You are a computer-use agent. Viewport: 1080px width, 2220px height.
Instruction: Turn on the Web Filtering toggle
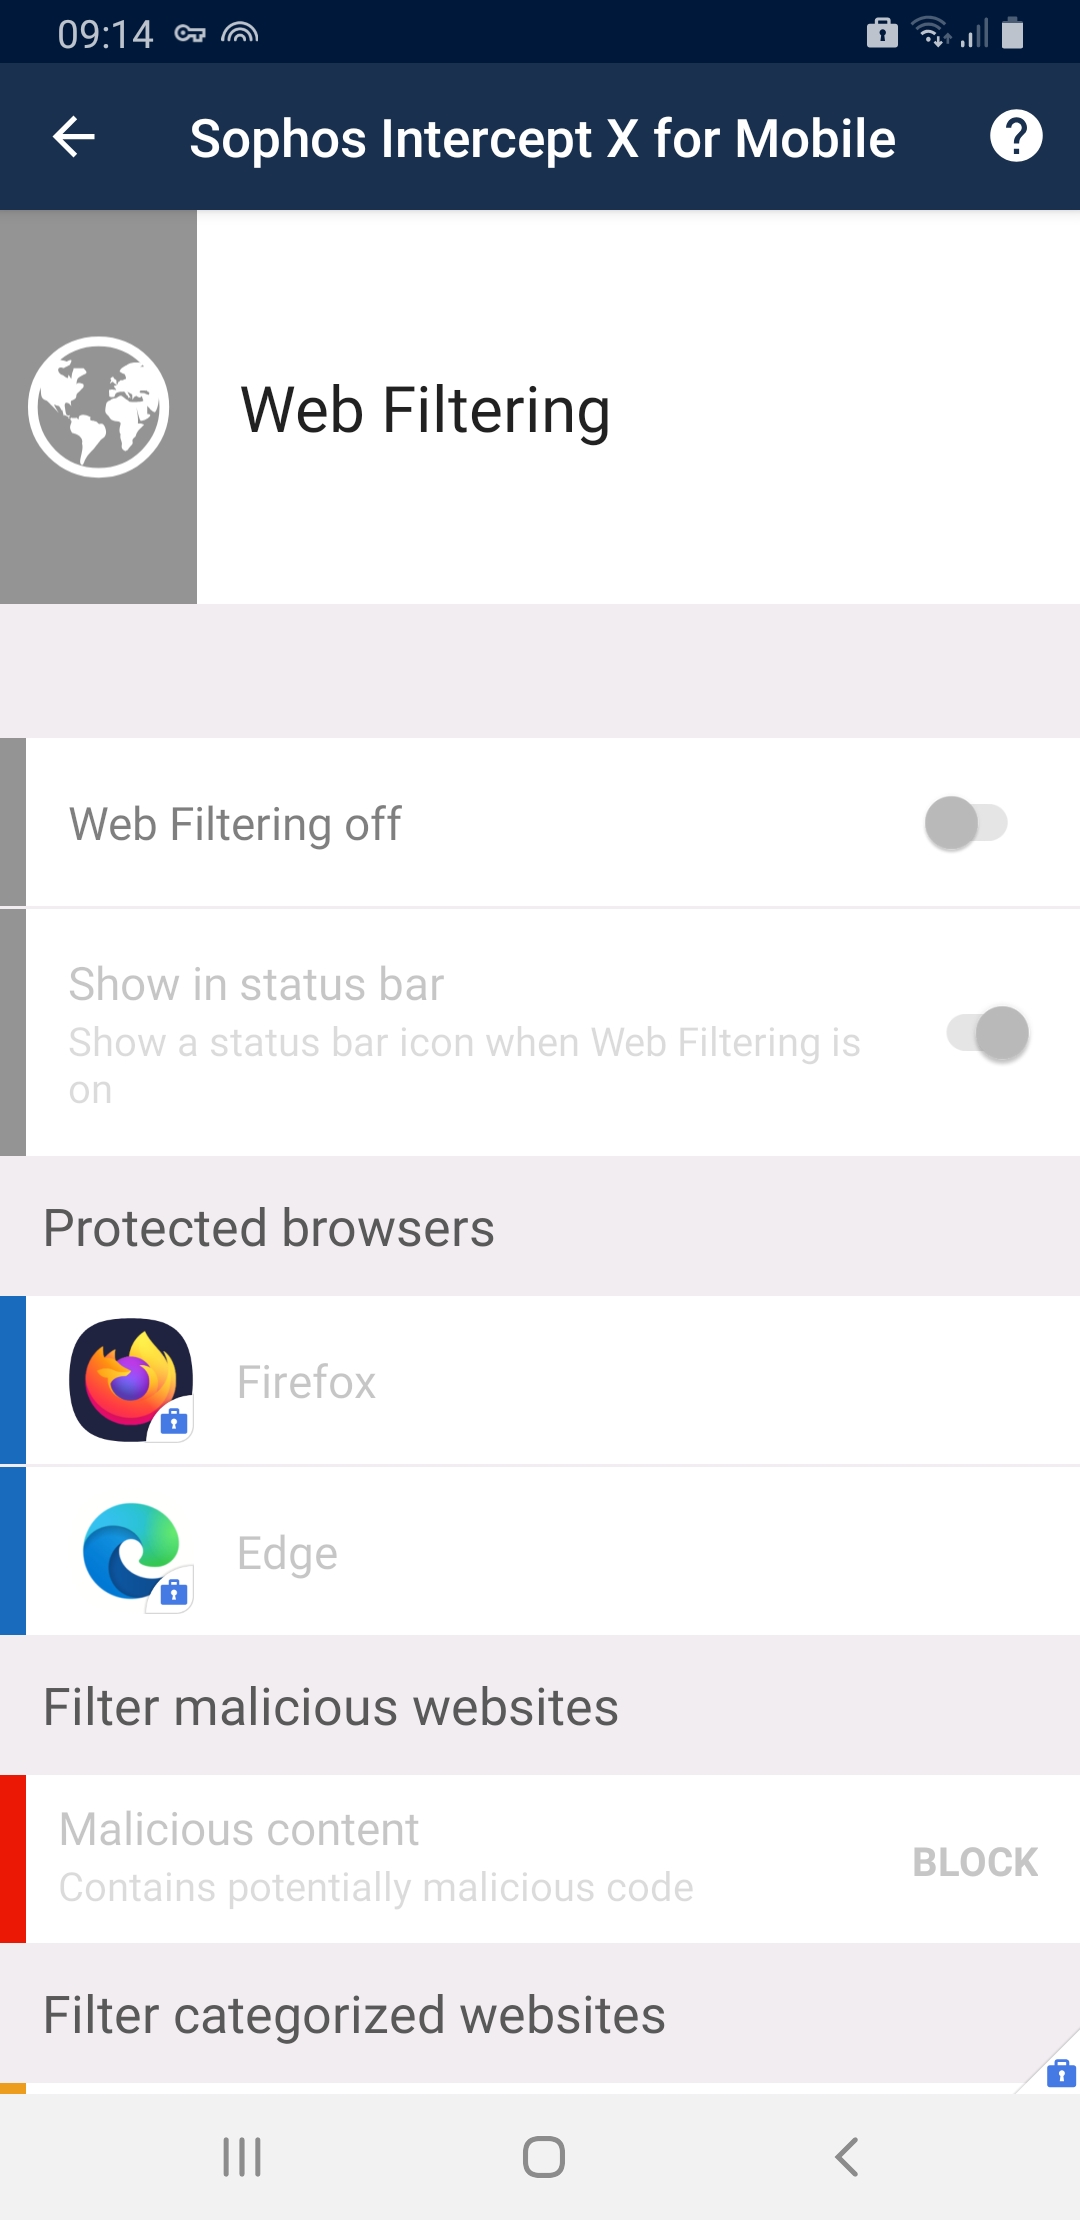[x=966, y=824]
